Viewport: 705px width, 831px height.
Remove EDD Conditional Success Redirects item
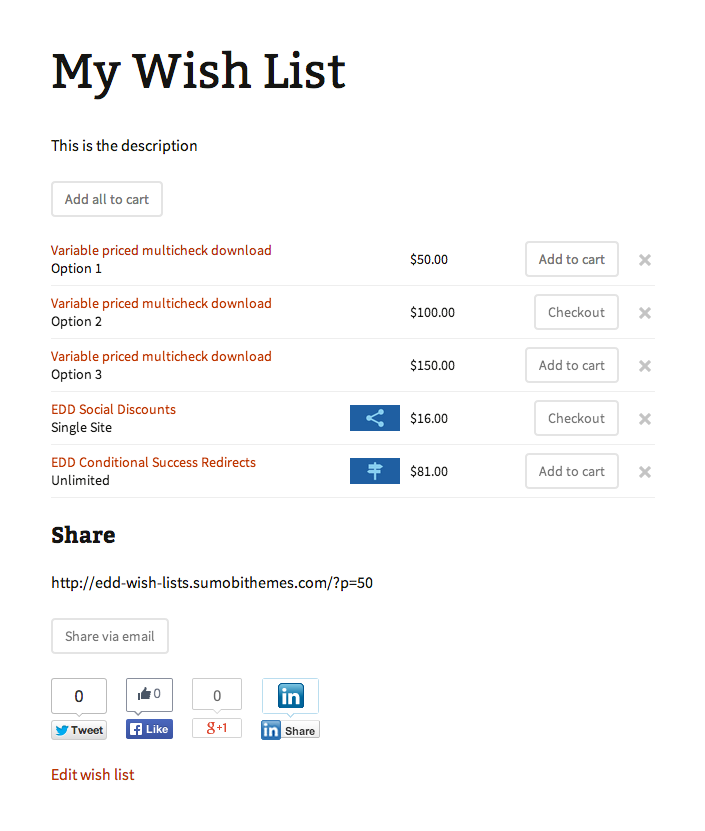click(x=645, y=472)
